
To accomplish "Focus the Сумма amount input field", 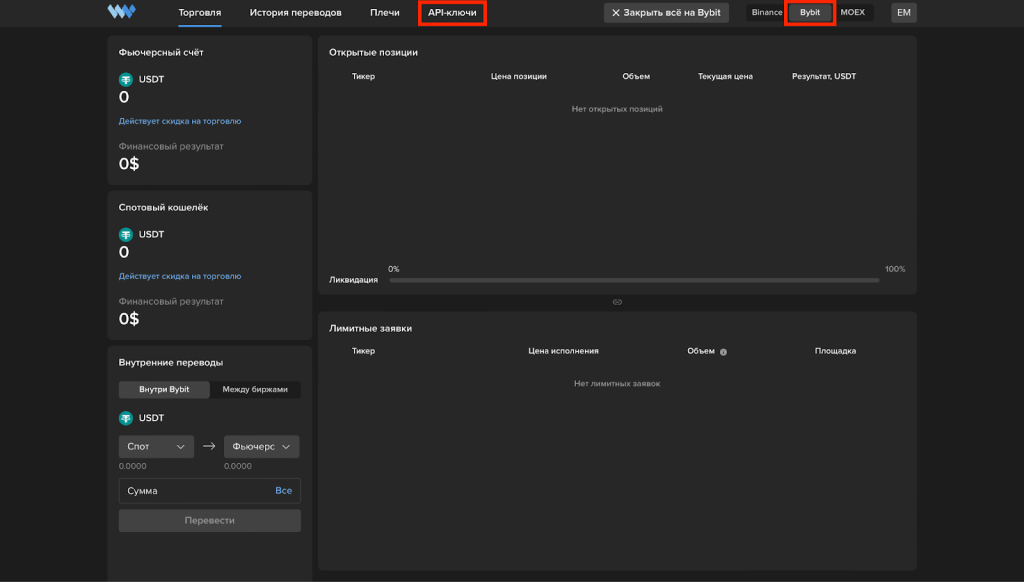I will (195, 491).
